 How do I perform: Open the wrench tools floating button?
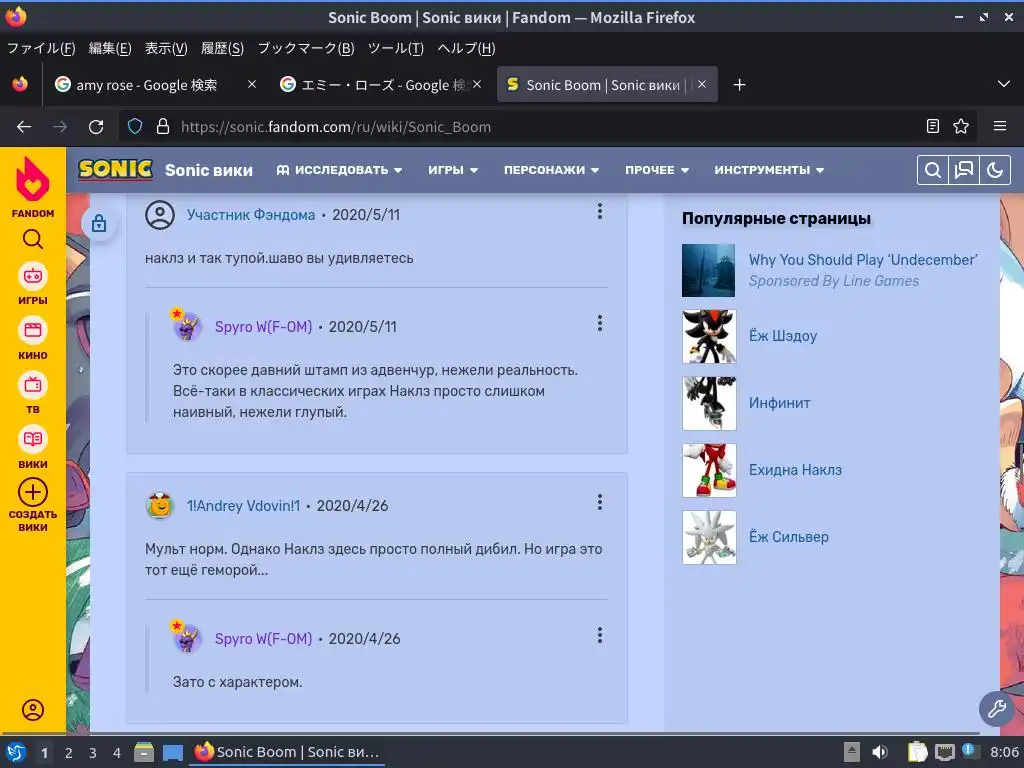pos(997,708)
